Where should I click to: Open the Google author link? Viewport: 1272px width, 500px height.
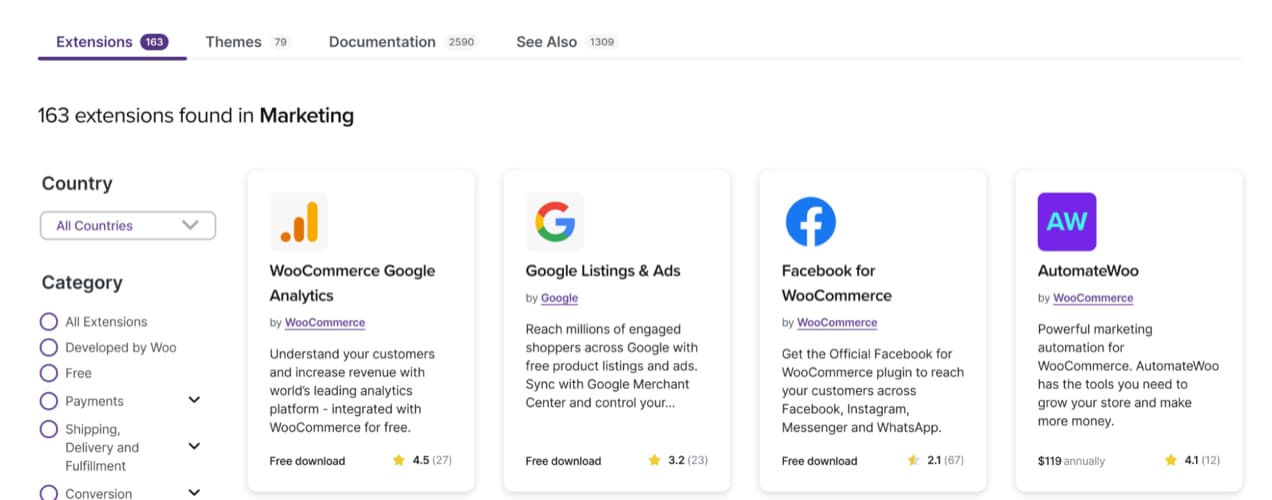[559, 298]
